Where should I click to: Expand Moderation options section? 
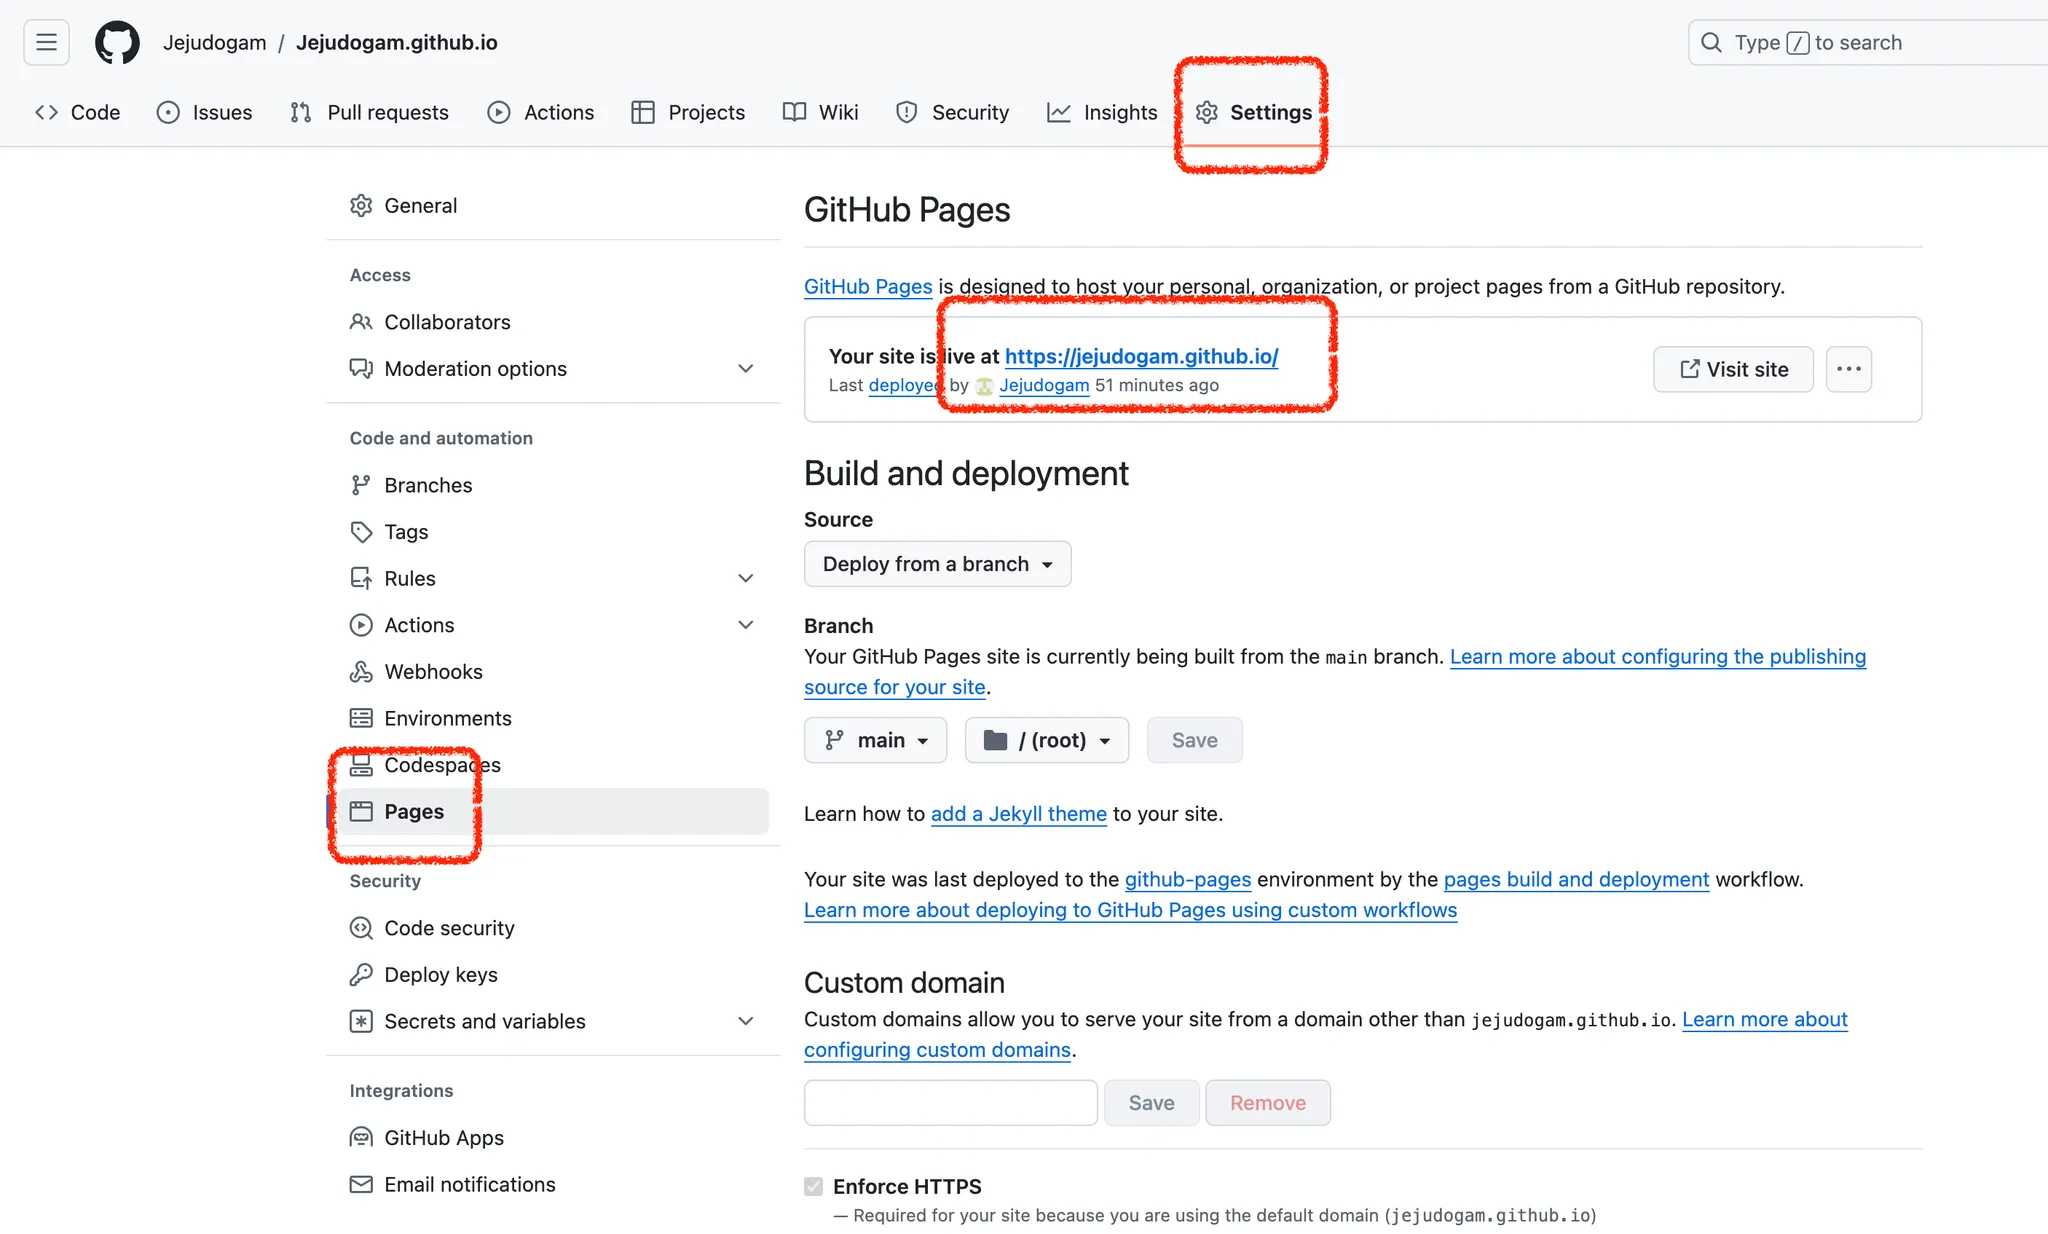pos(745,369)
